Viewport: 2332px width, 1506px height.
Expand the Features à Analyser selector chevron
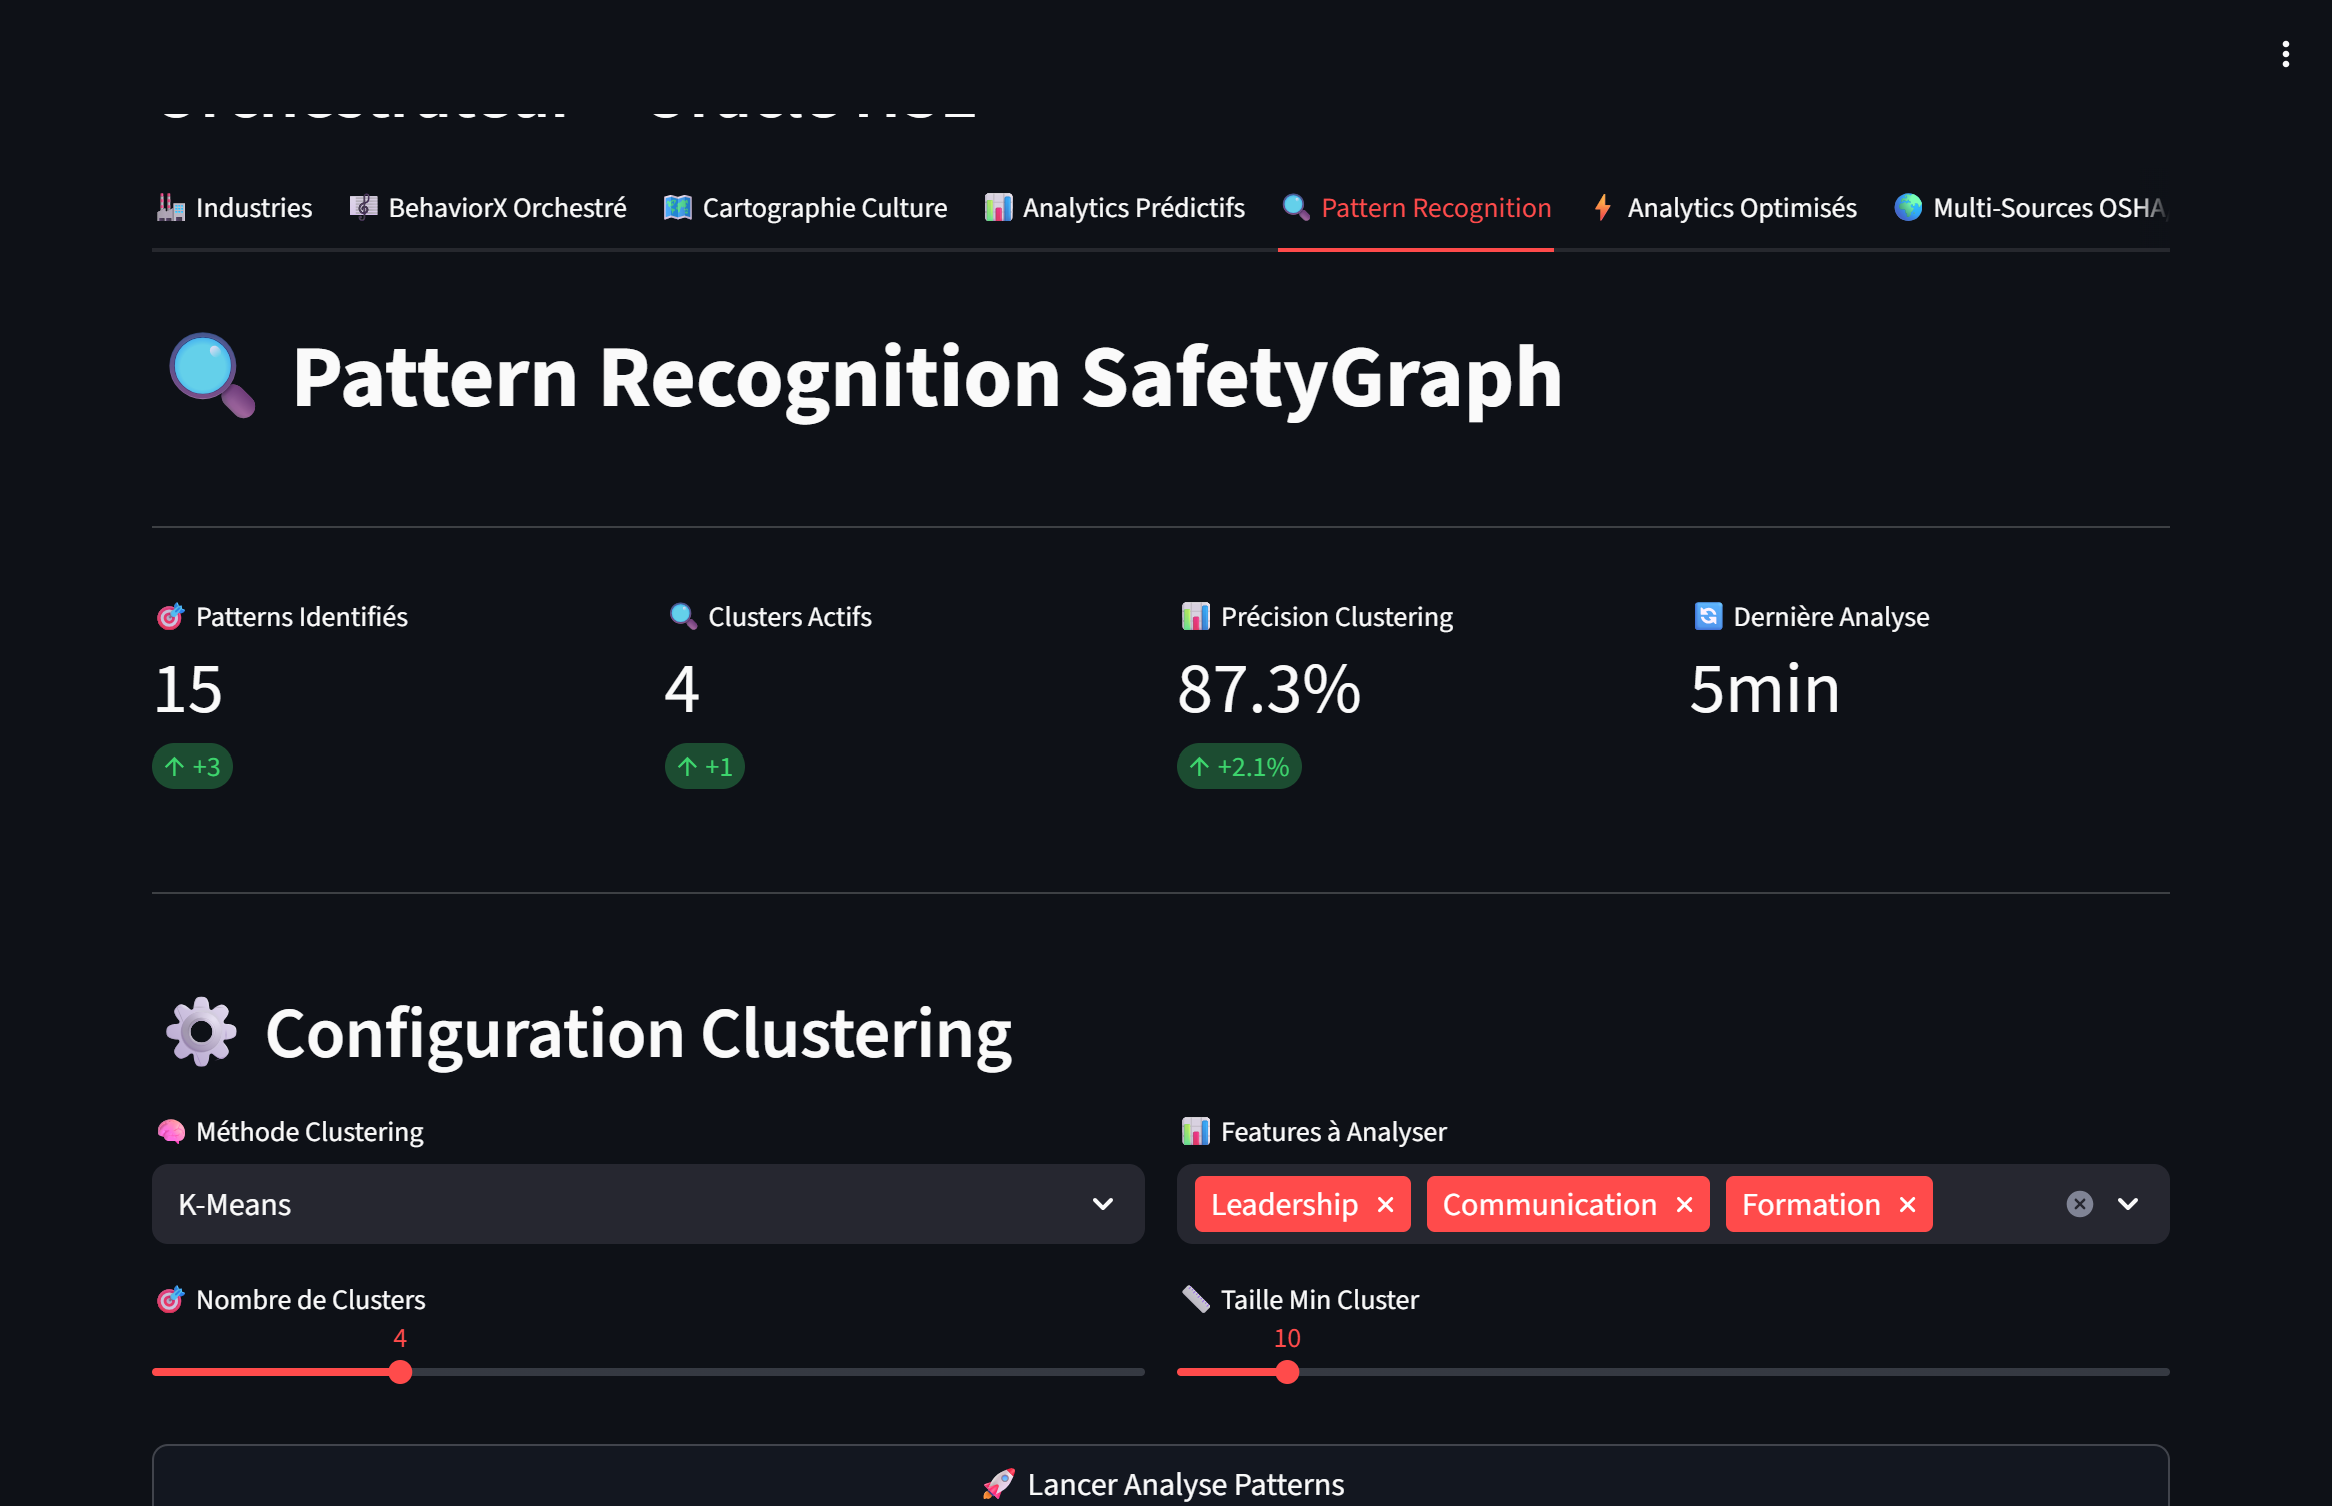click(x=2128, y=1204)
